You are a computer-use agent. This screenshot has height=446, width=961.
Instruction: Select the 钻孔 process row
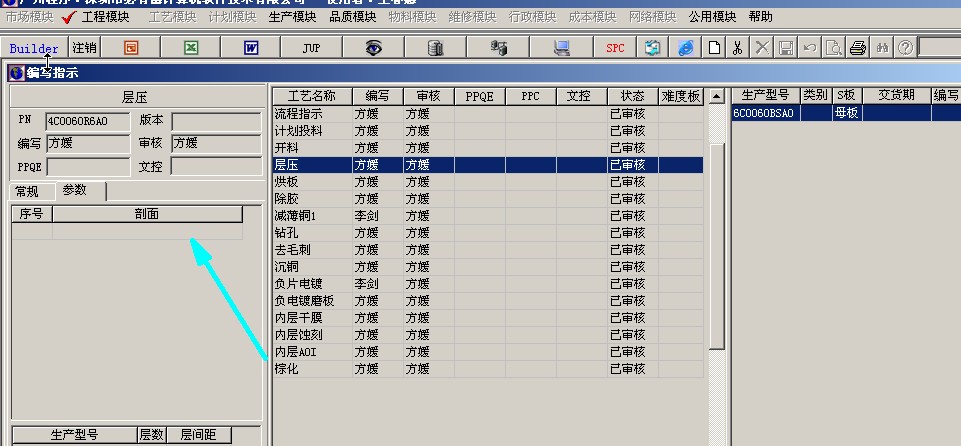(x=488, y=233)
